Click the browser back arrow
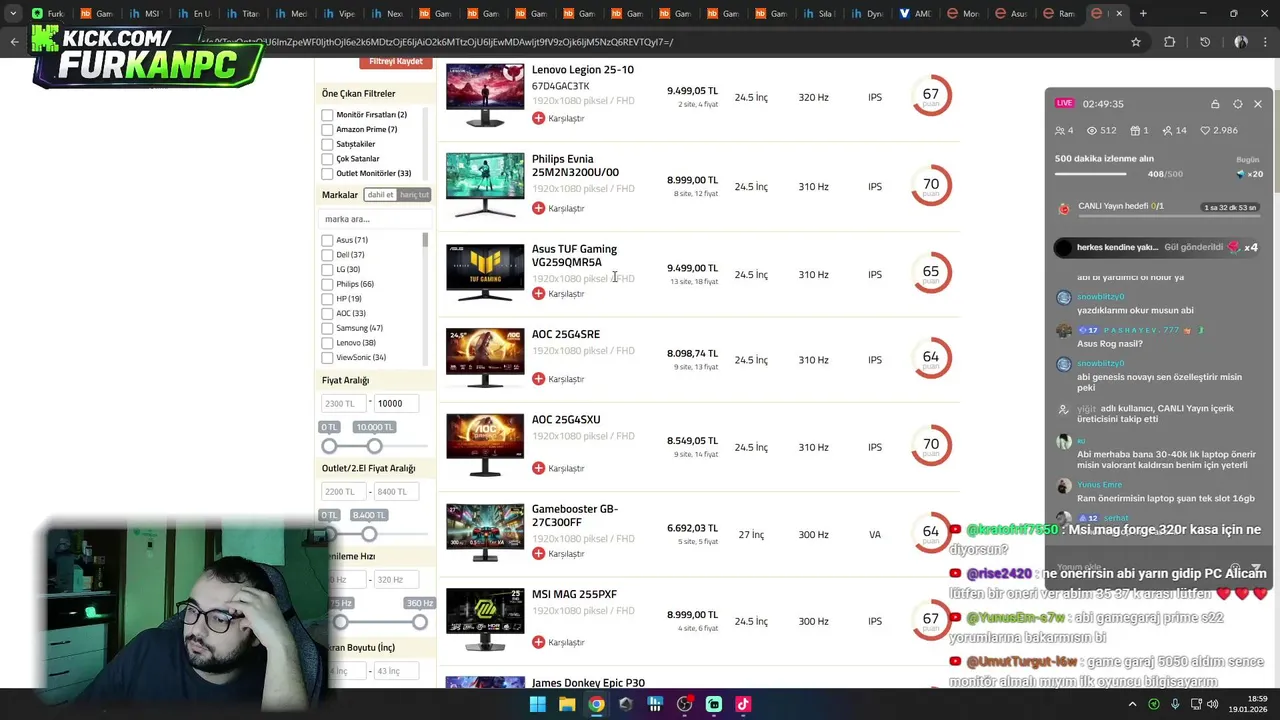This screenshot has width=1280, height=720. coord(14,42)
